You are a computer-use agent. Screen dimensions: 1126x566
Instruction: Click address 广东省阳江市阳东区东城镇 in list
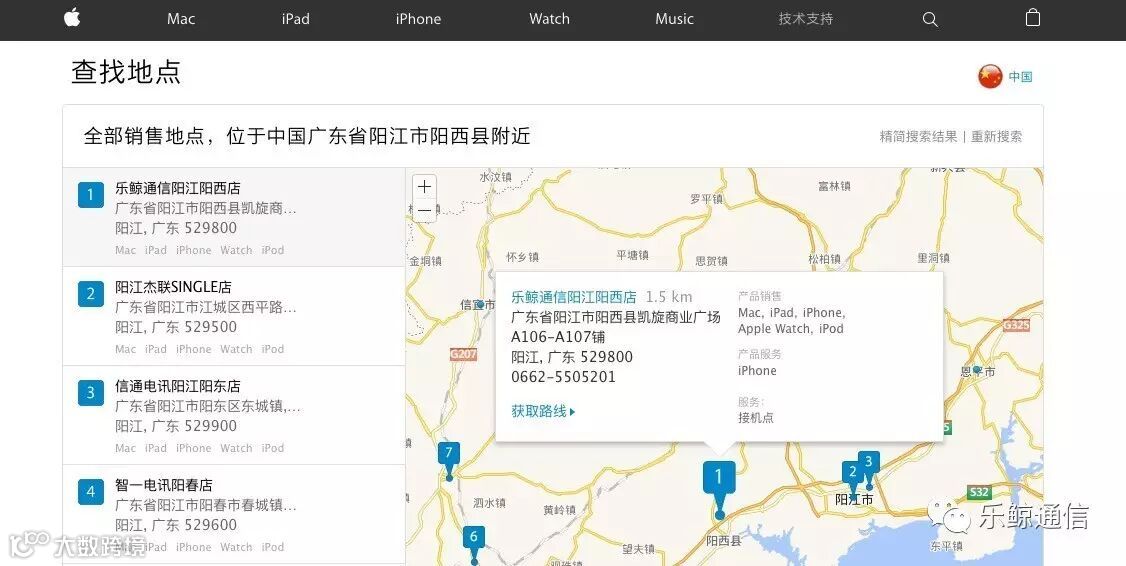tap(208, 407)
